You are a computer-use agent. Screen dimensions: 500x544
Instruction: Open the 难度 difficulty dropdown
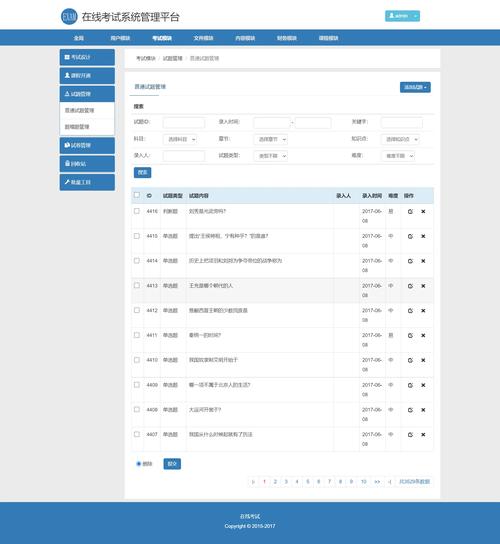click(398, 156)
